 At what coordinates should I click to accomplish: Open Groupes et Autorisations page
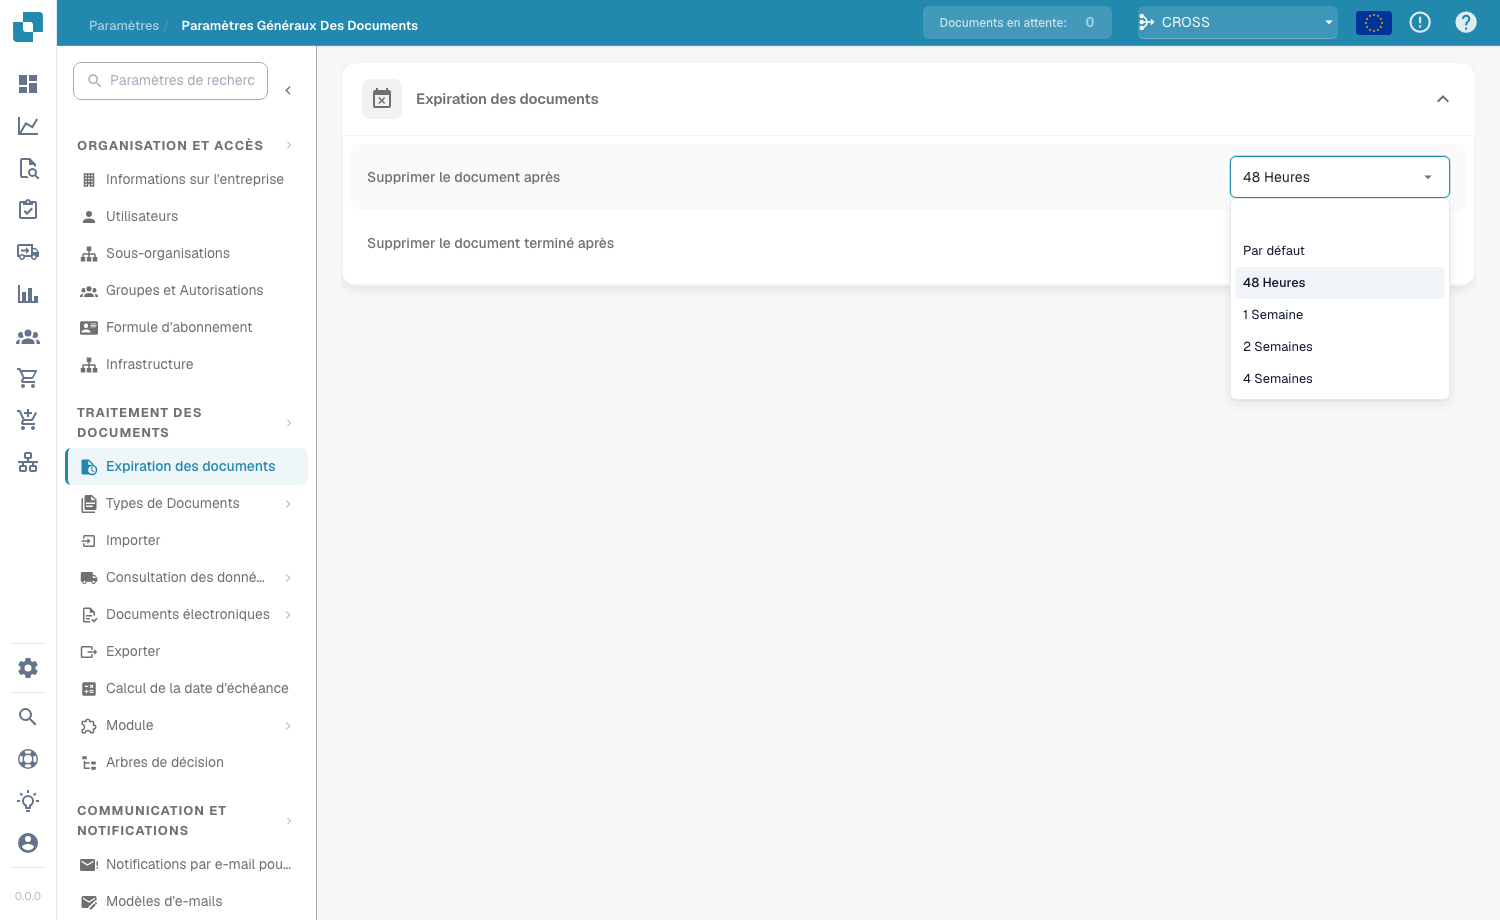pyautogui.click(x=187, y=291)
